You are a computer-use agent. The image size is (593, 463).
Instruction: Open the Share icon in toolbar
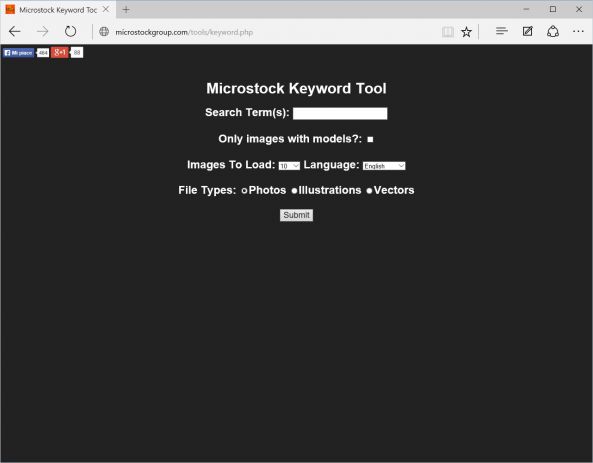[x=553, y=31]
